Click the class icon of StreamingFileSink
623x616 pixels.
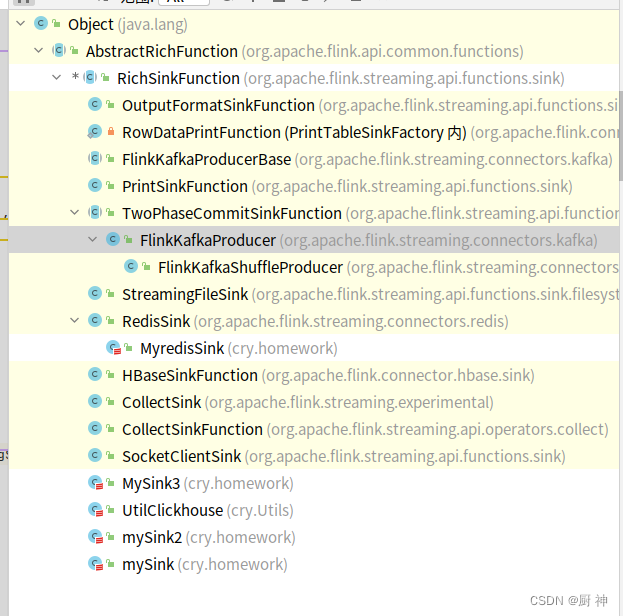point(95,293)
